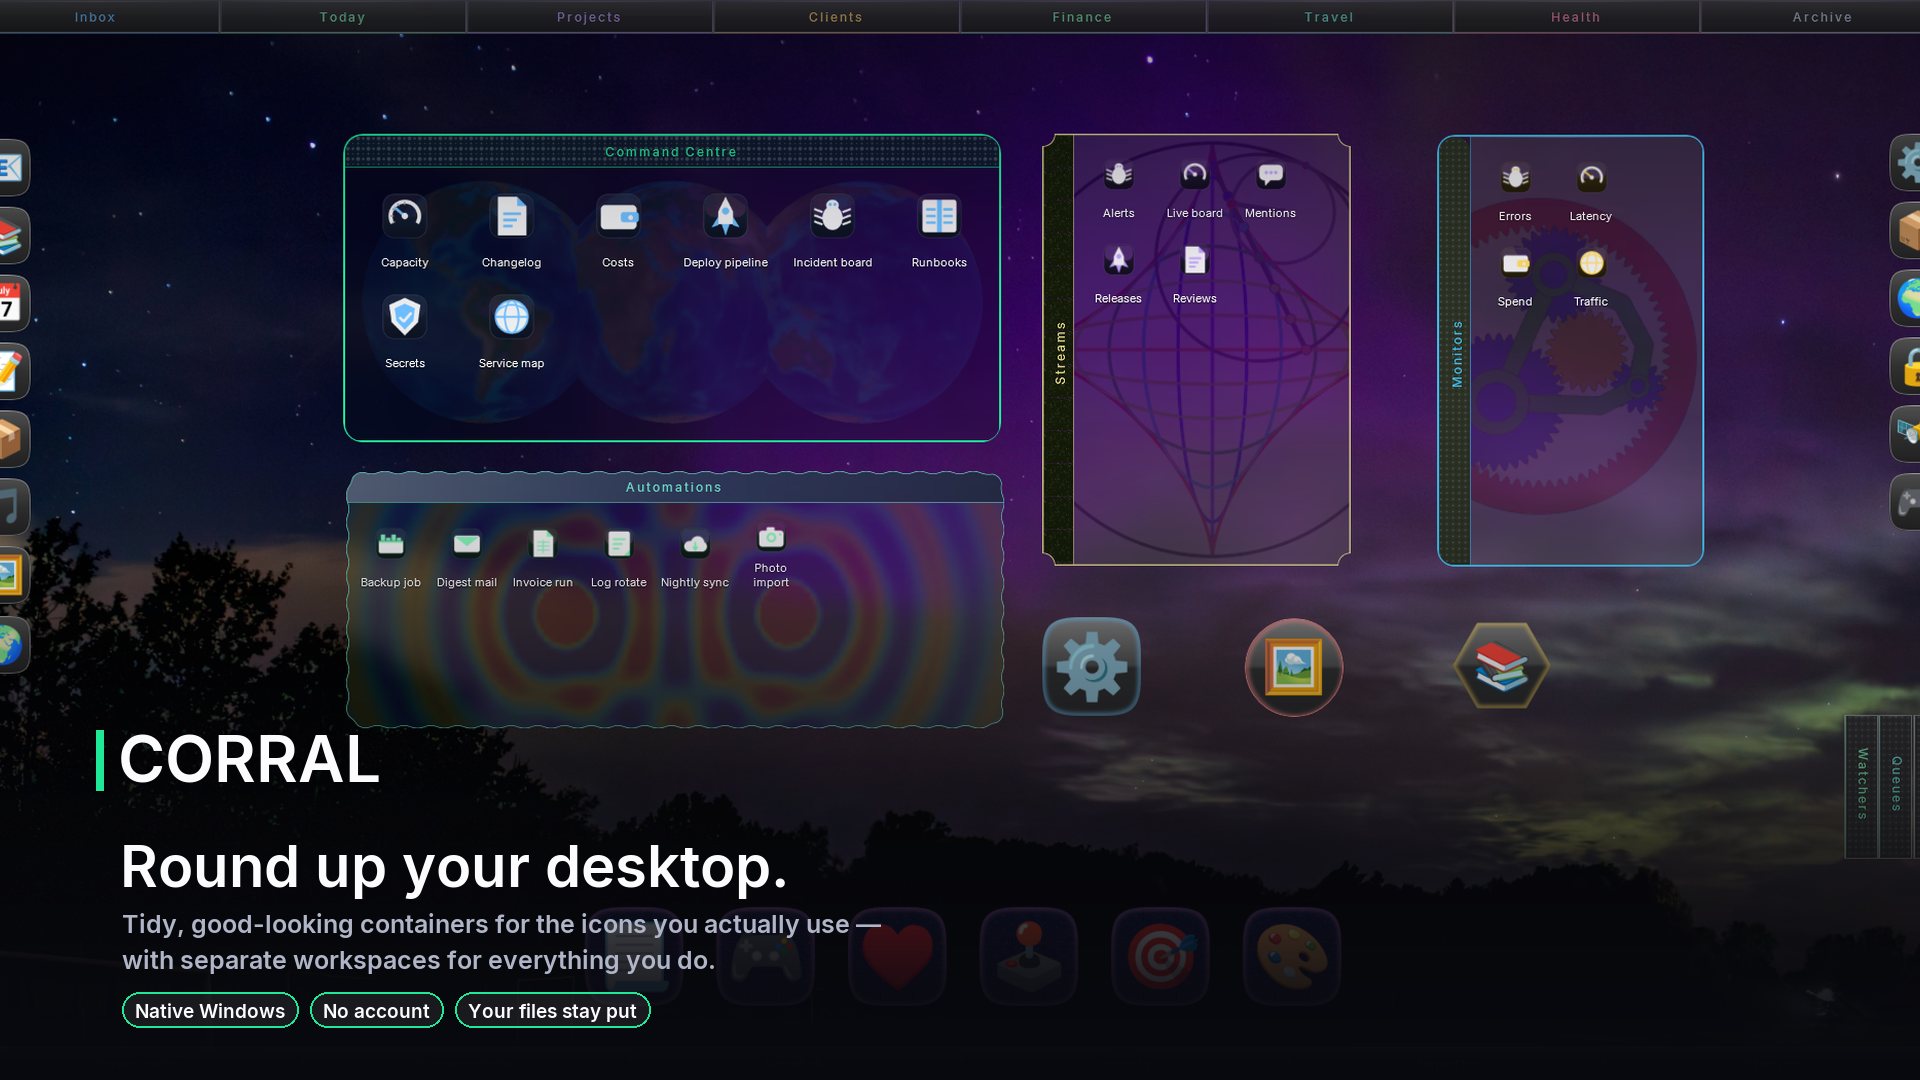Open the Nightly sync cloud icon
Image resolution: width=1920 pixels, height=1080 pixels.
[x=694, y=544]
